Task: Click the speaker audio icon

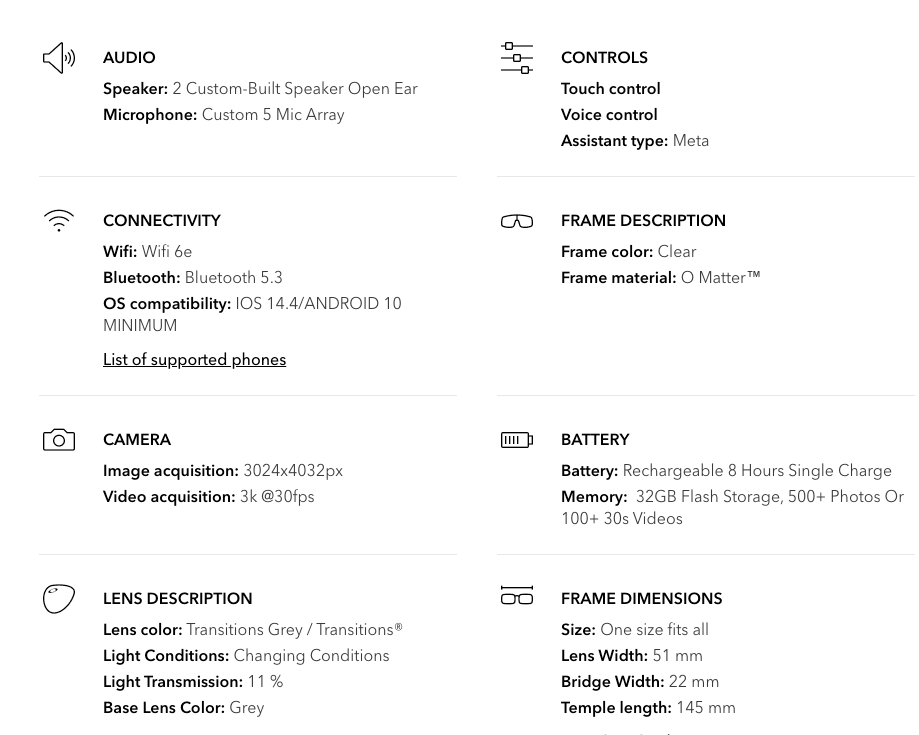Action: [59, 58]
